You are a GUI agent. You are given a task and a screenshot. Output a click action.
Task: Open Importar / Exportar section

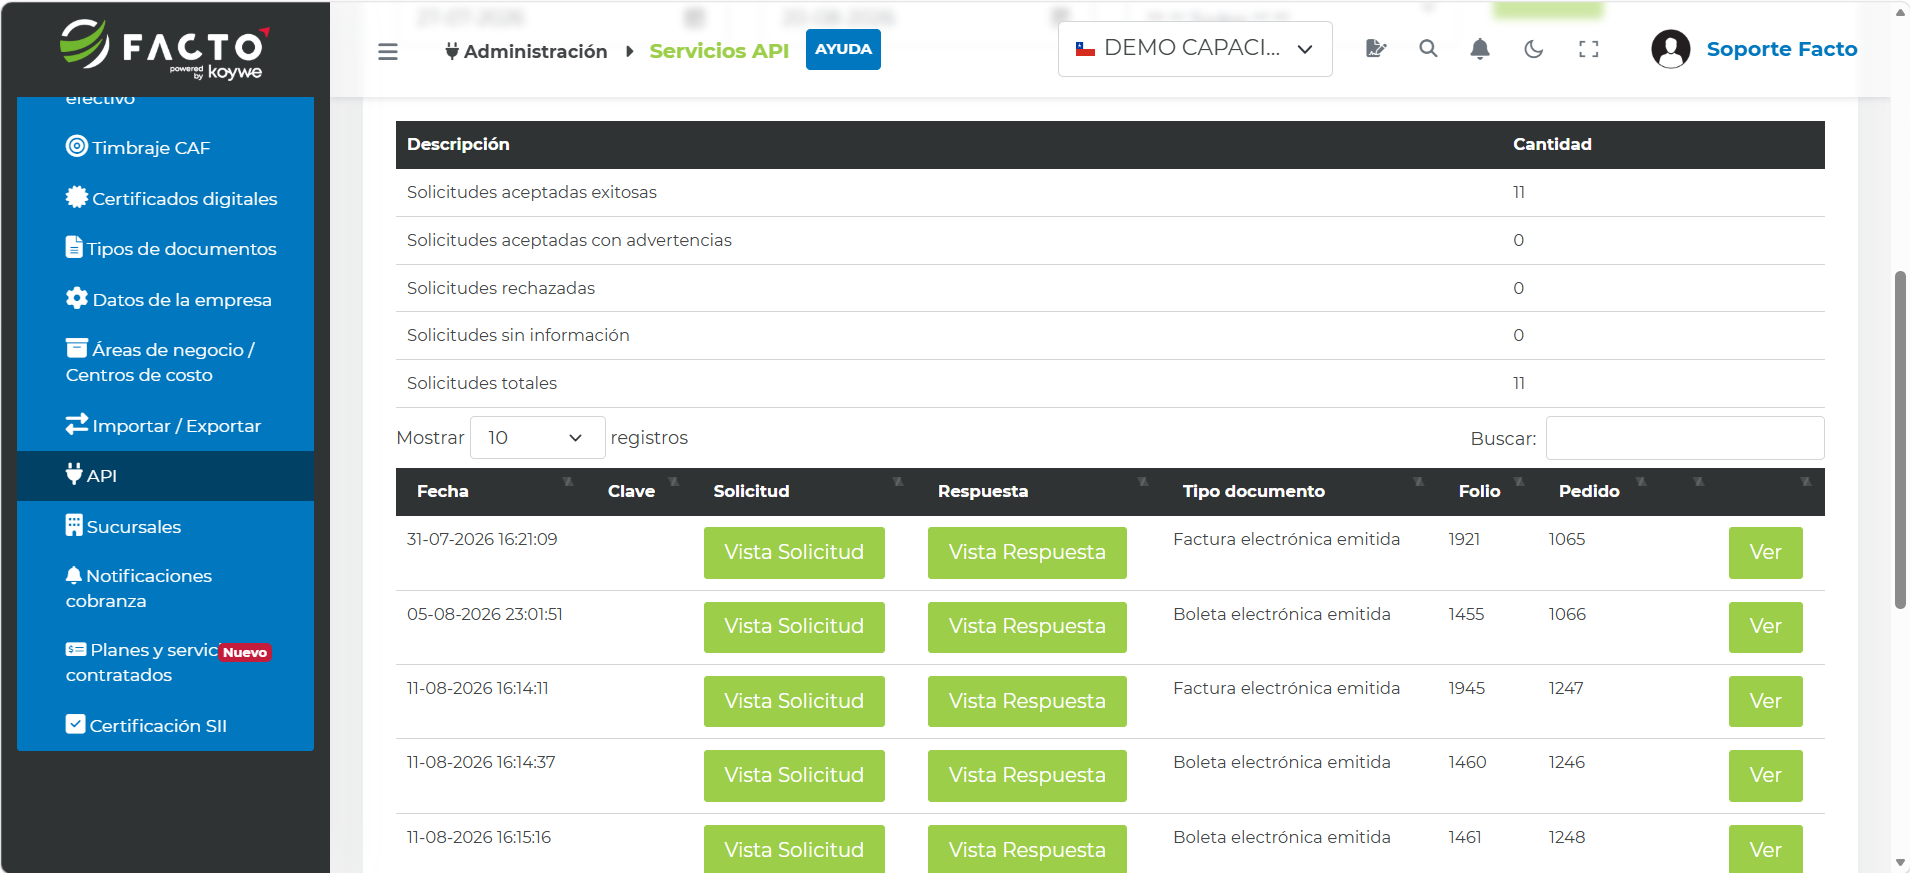(x=165, y=426)
